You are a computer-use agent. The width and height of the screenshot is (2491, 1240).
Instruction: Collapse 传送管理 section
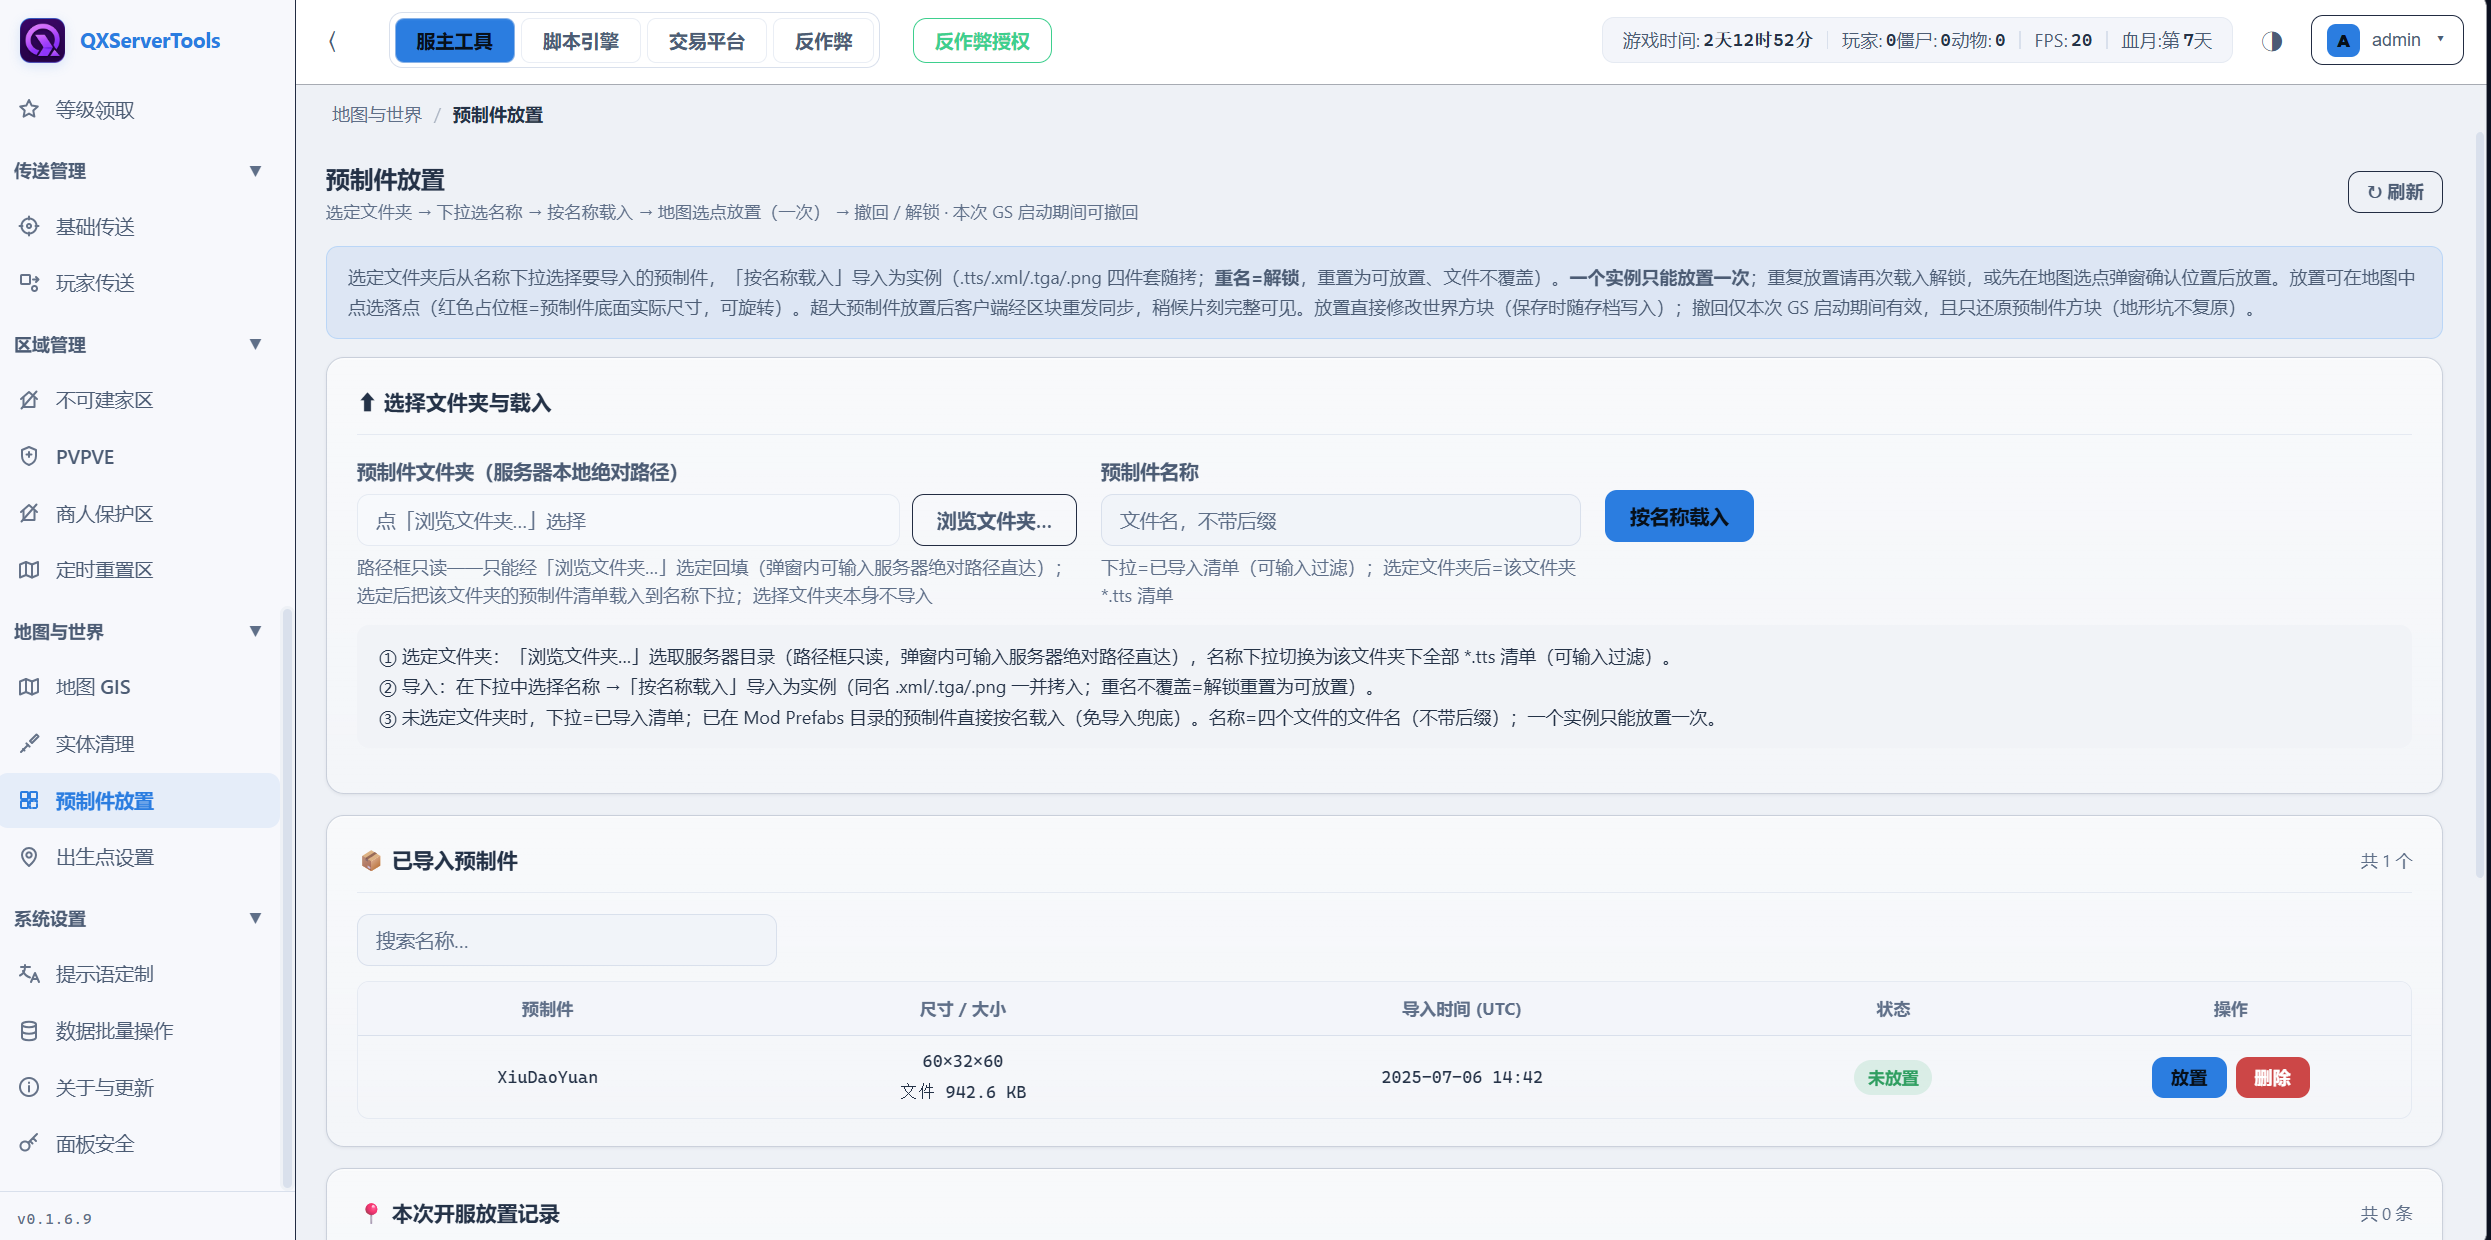(x=255, y=171)
